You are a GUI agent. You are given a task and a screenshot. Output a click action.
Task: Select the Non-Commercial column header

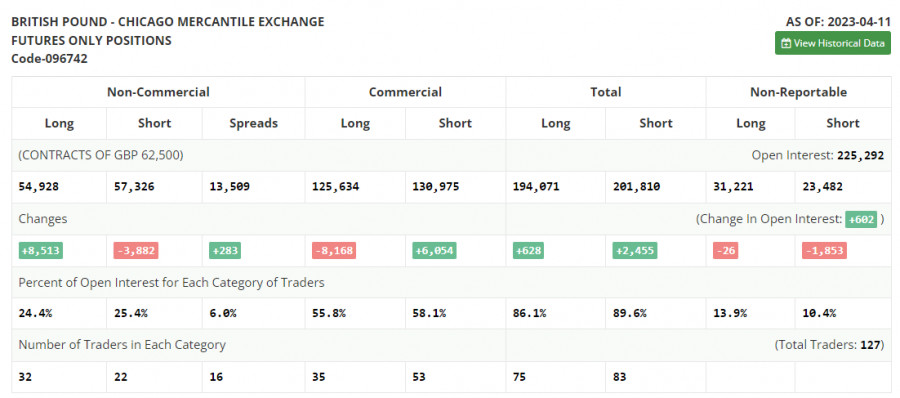158,92
